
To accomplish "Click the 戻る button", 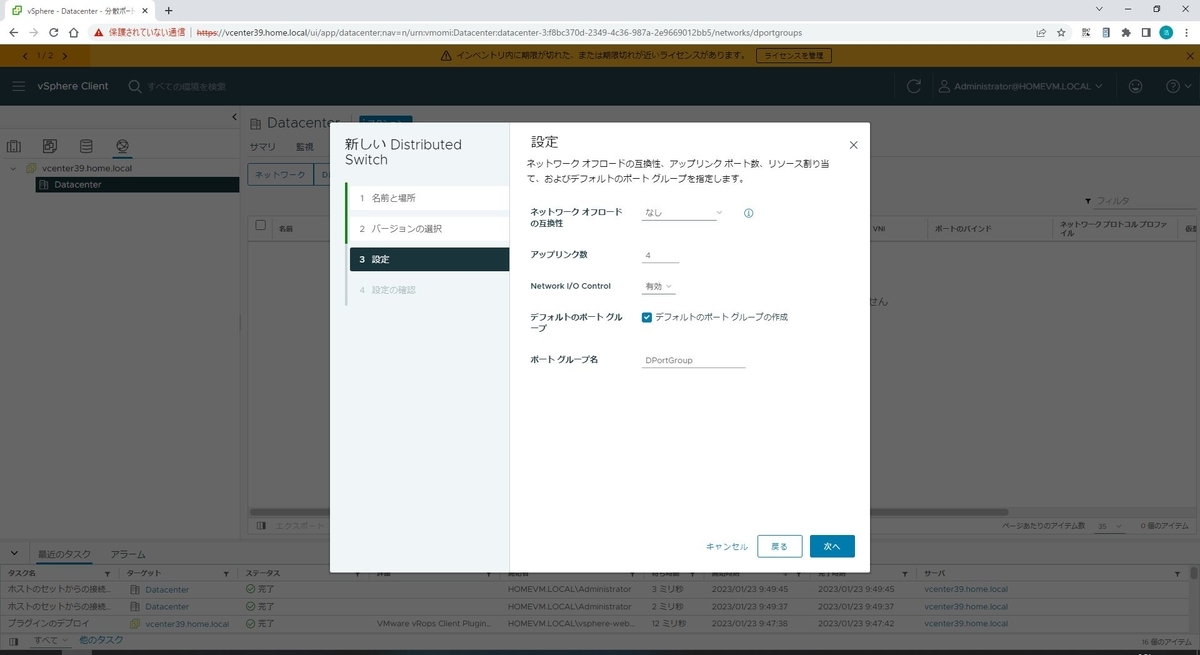I will coord(780,546).
